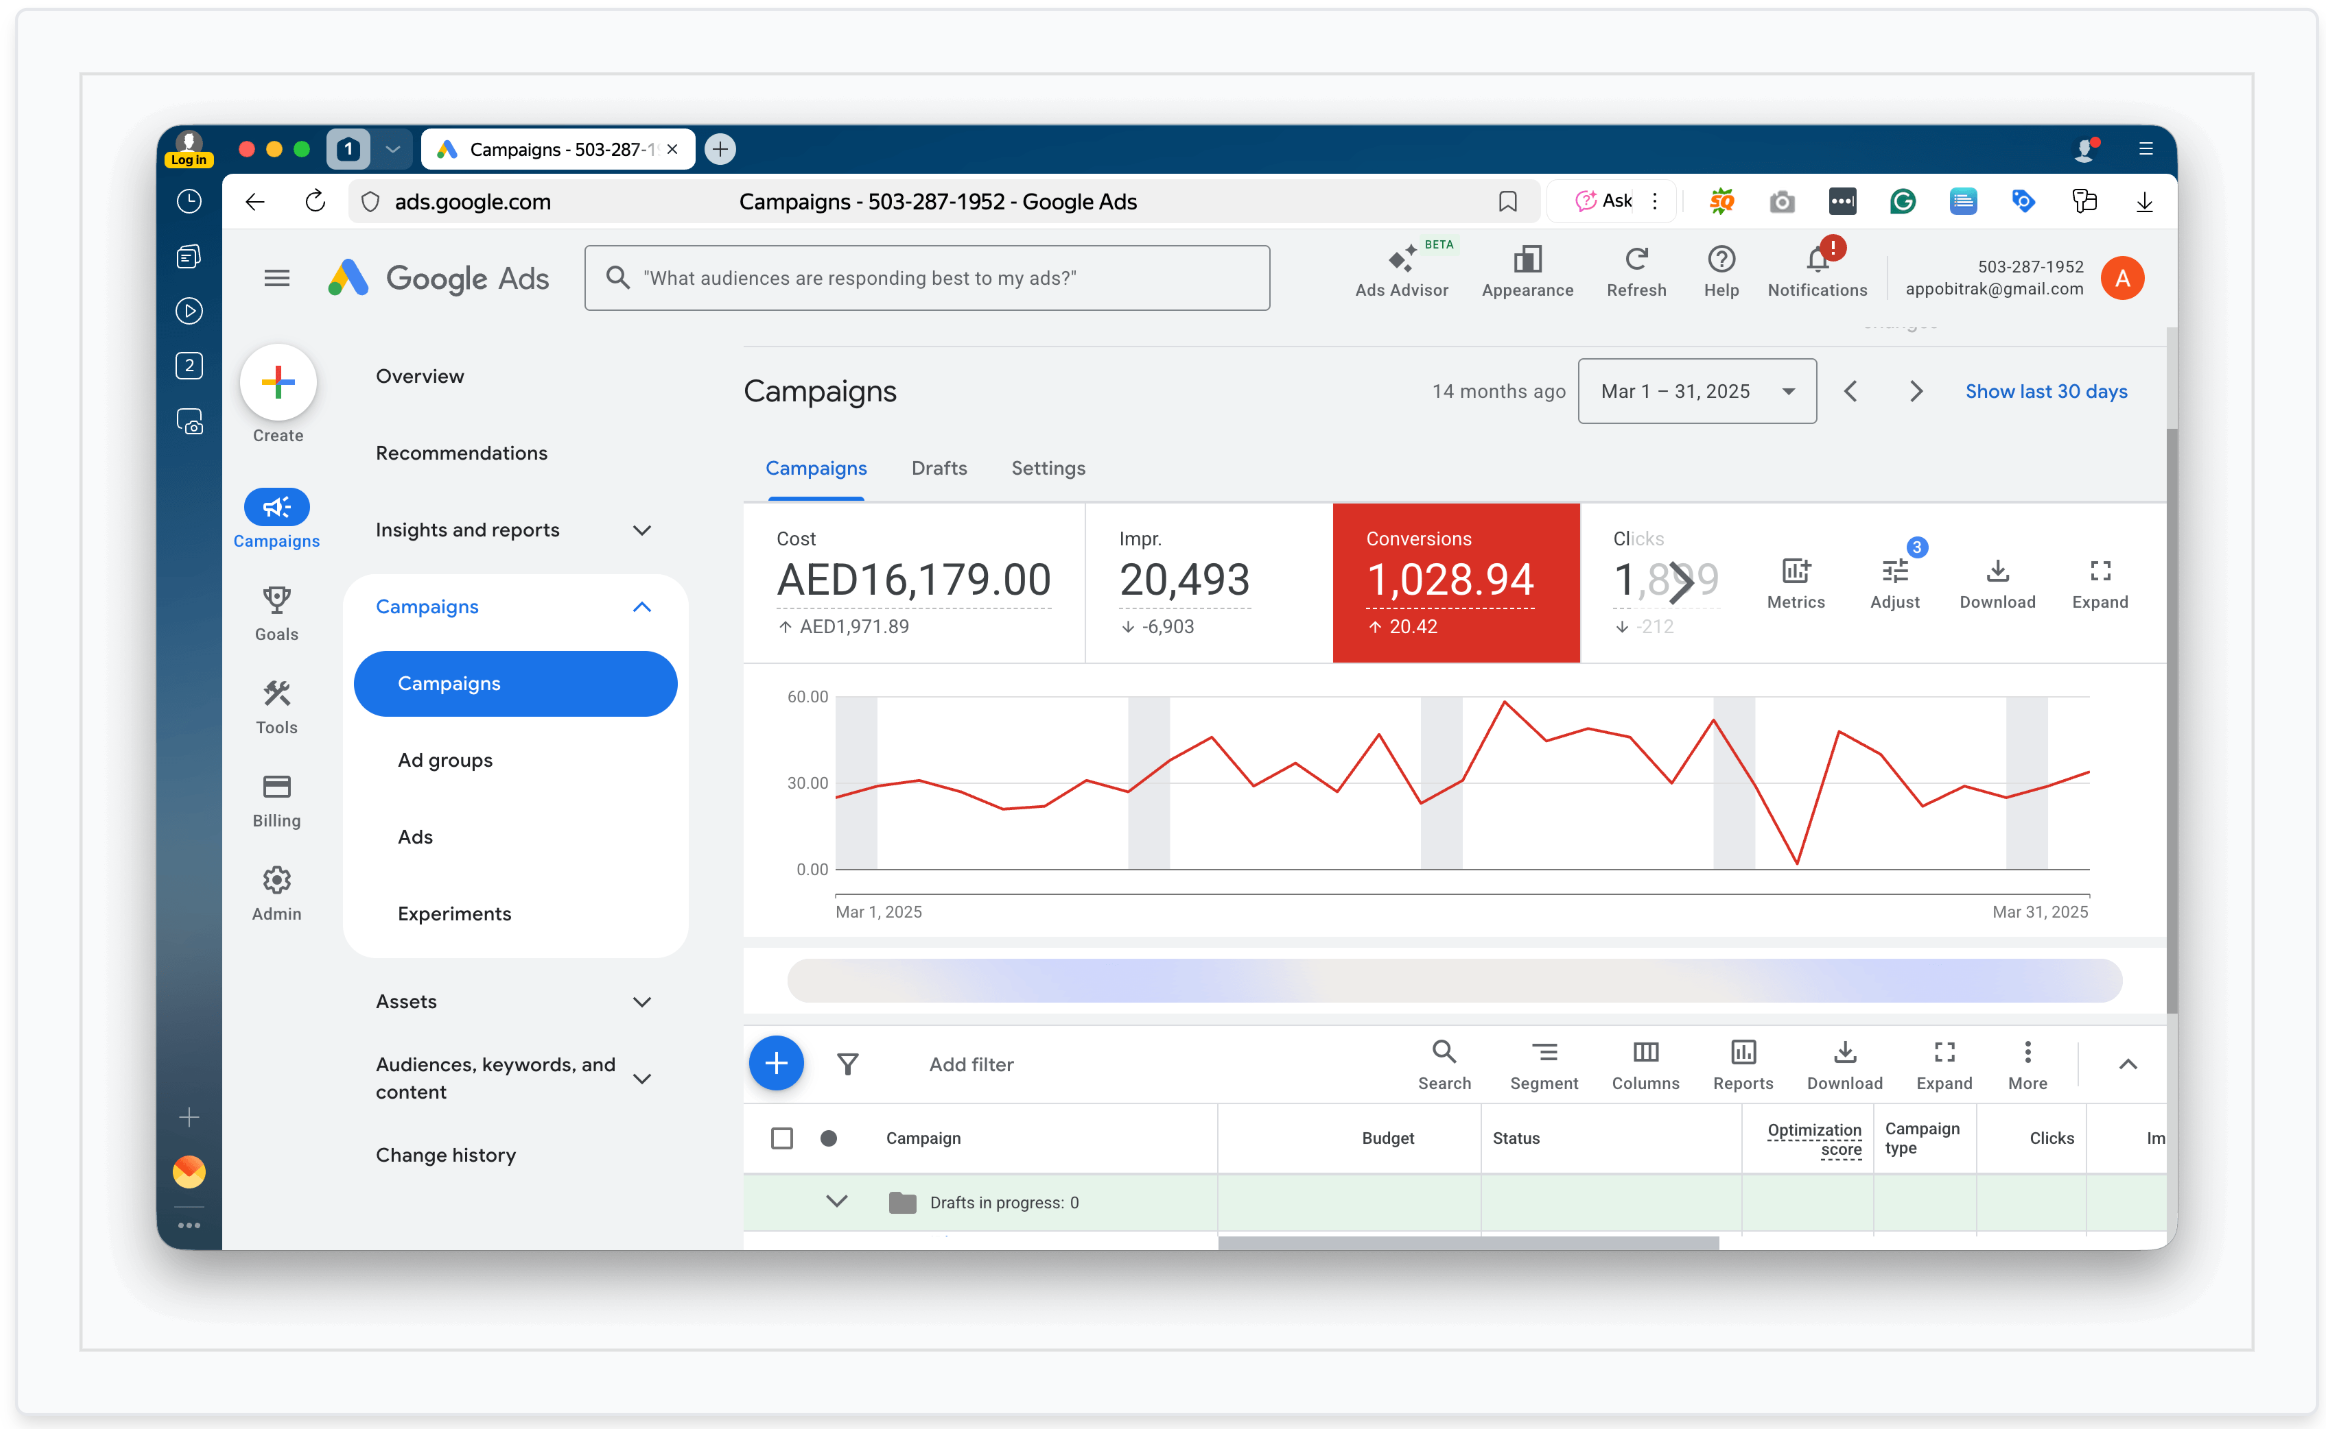The height and width of the screenshot is (1429, 2326).
Task: Select the Impr. scorecard
Action: click(x=1209, y=583)
